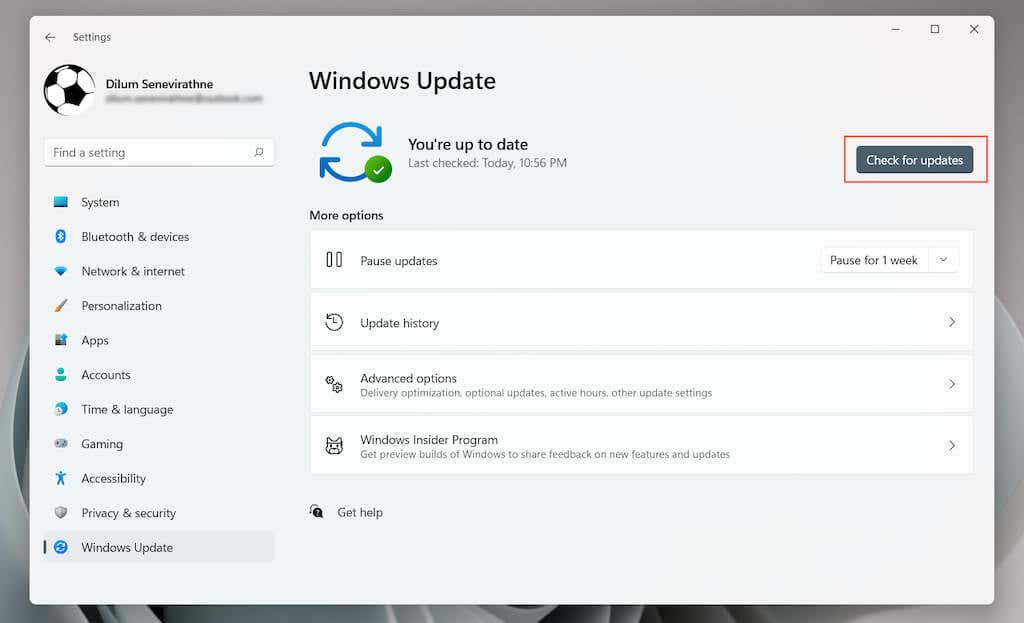This screenshot has height=623, width=1024.
Task: Click the back arrow next to Settings
Action: [50, 37]
